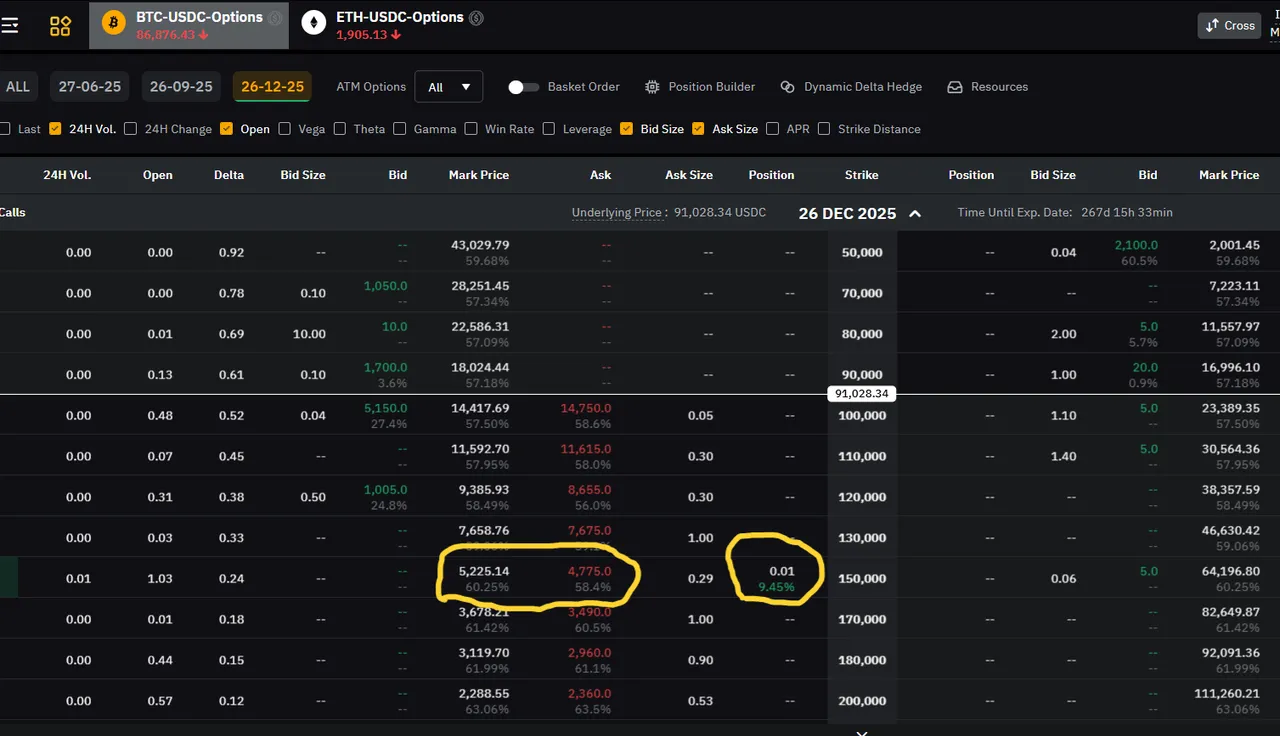This screenshot has height=736, width=1280.
Task: Click info icon beside ETH-USDC-Options
Action: click(477, 18)
